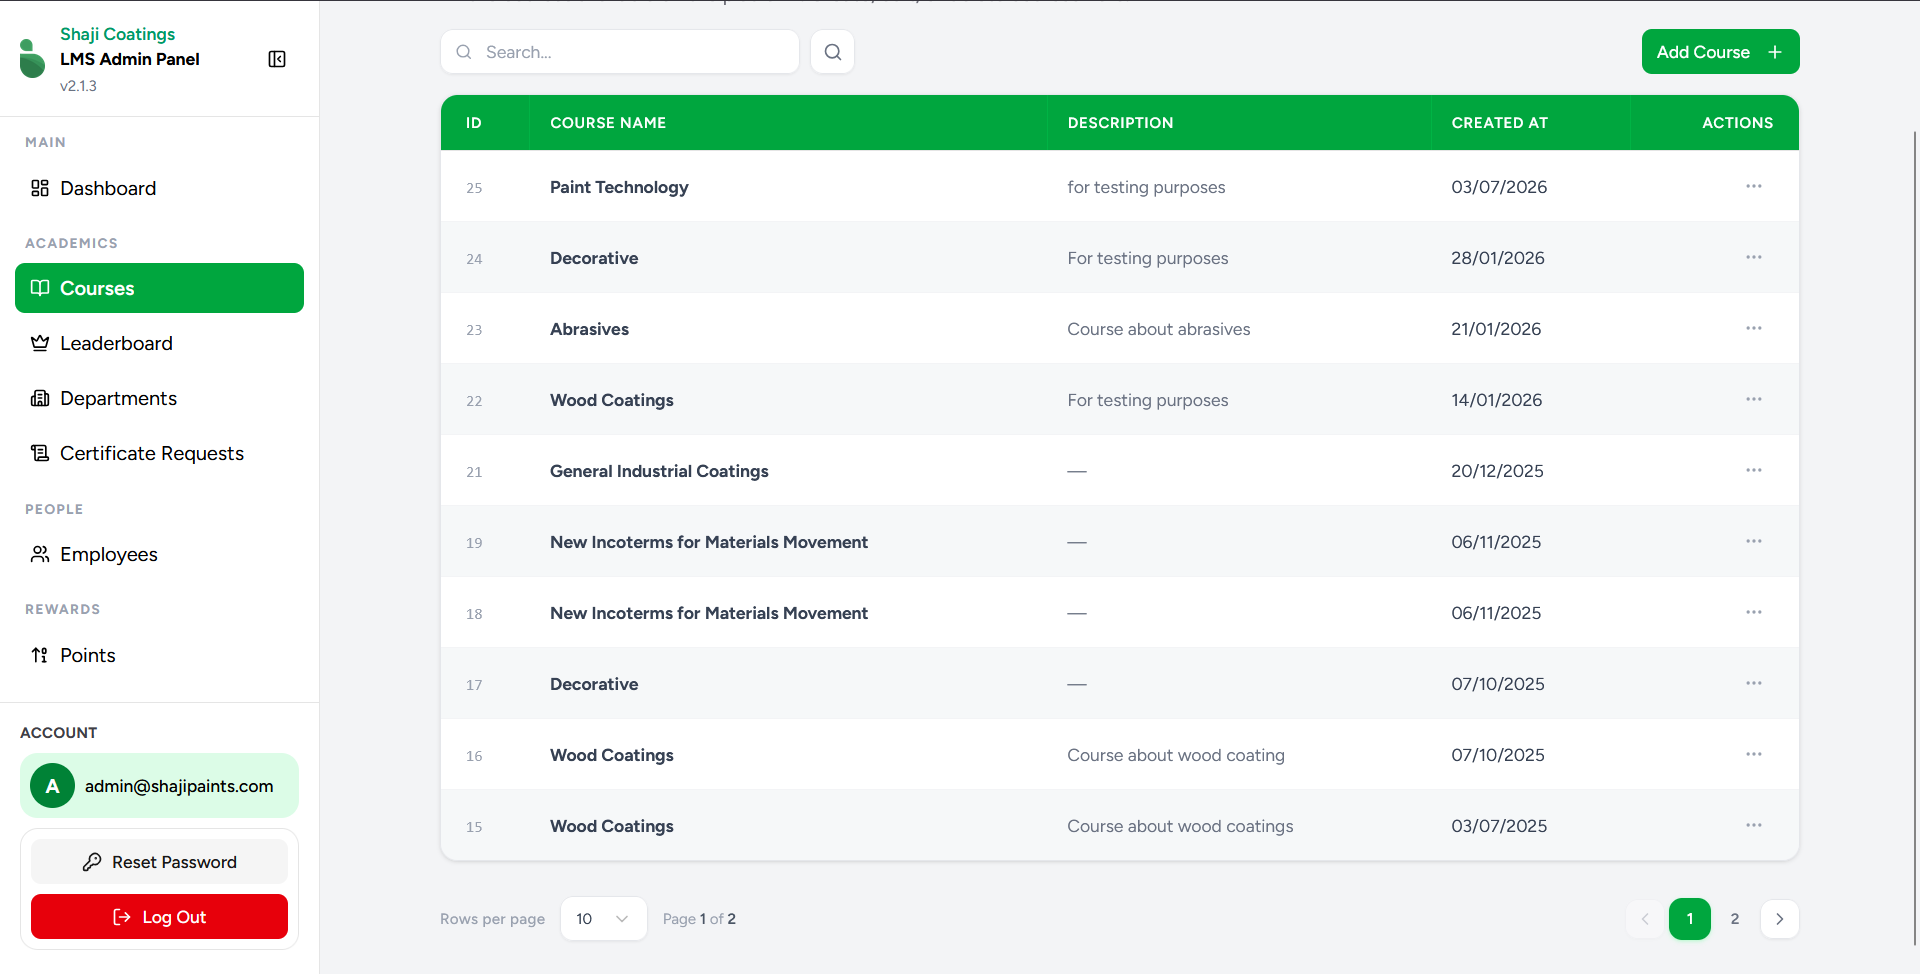1920x974 pixels.
Task: Open the rows per page dropdown
Action: pyautogui.click(x=603, y=919)
